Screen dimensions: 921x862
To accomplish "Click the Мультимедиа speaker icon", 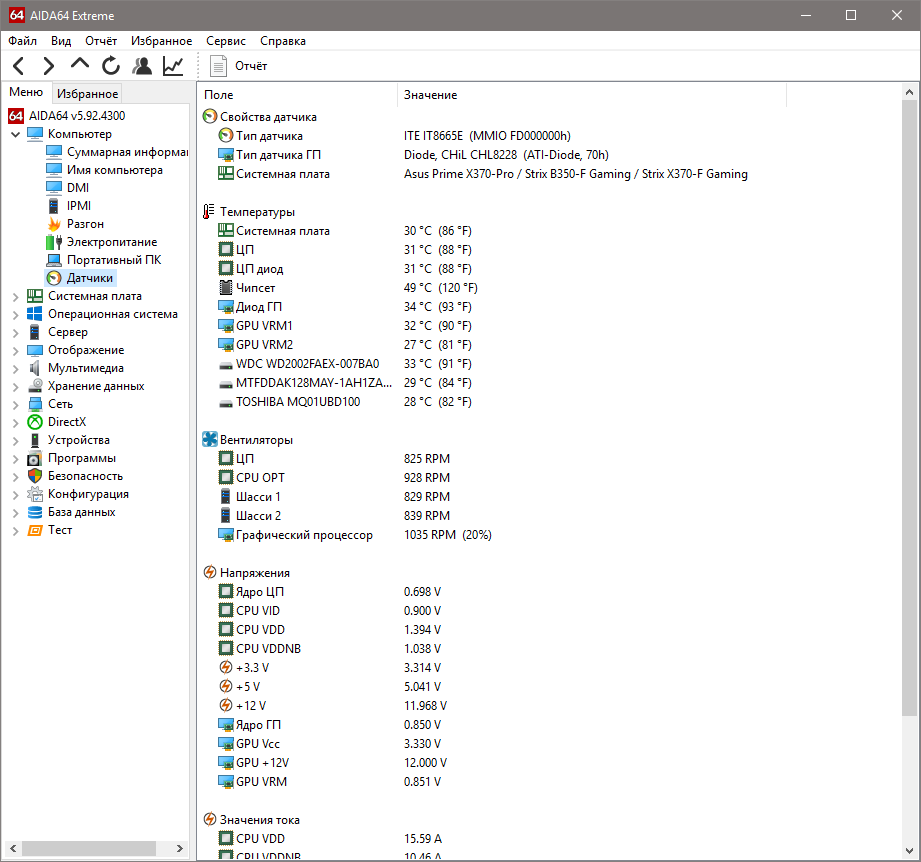I will click(x=35, y=368).
